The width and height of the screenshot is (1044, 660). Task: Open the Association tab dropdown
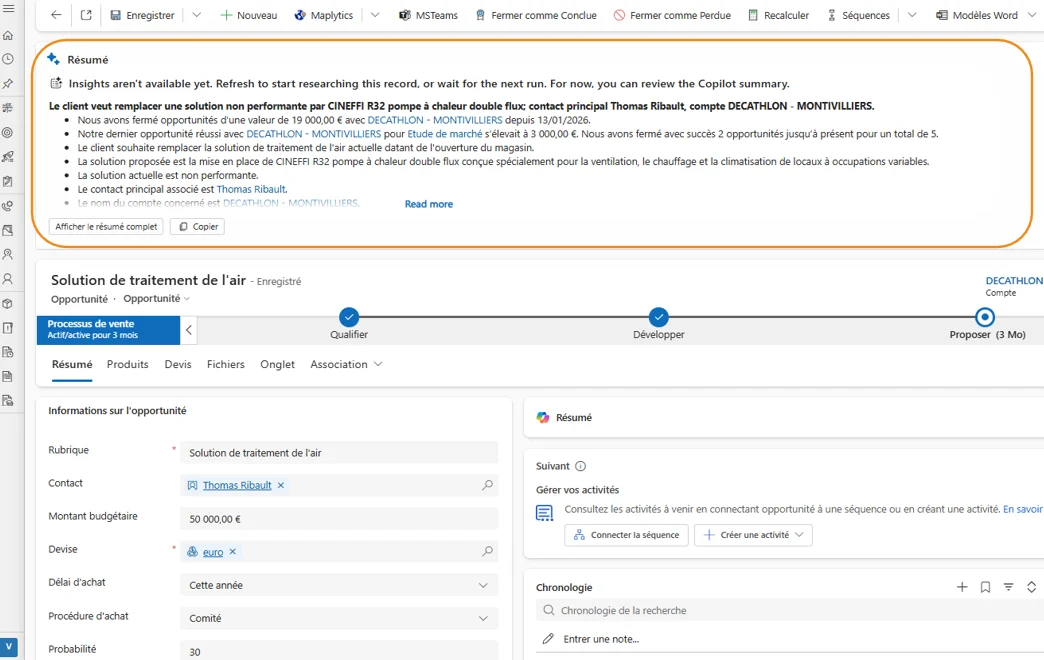pyautogui.click(x=346, y=364)
